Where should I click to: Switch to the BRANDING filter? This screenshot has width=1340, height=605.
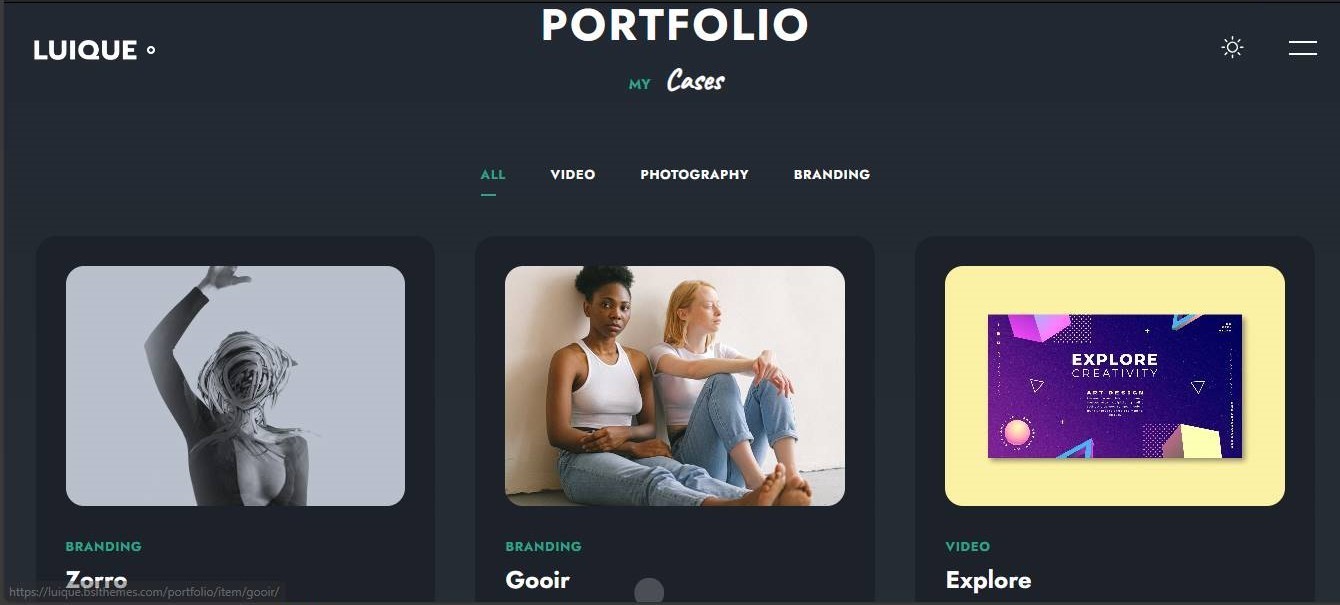(832, 174)
